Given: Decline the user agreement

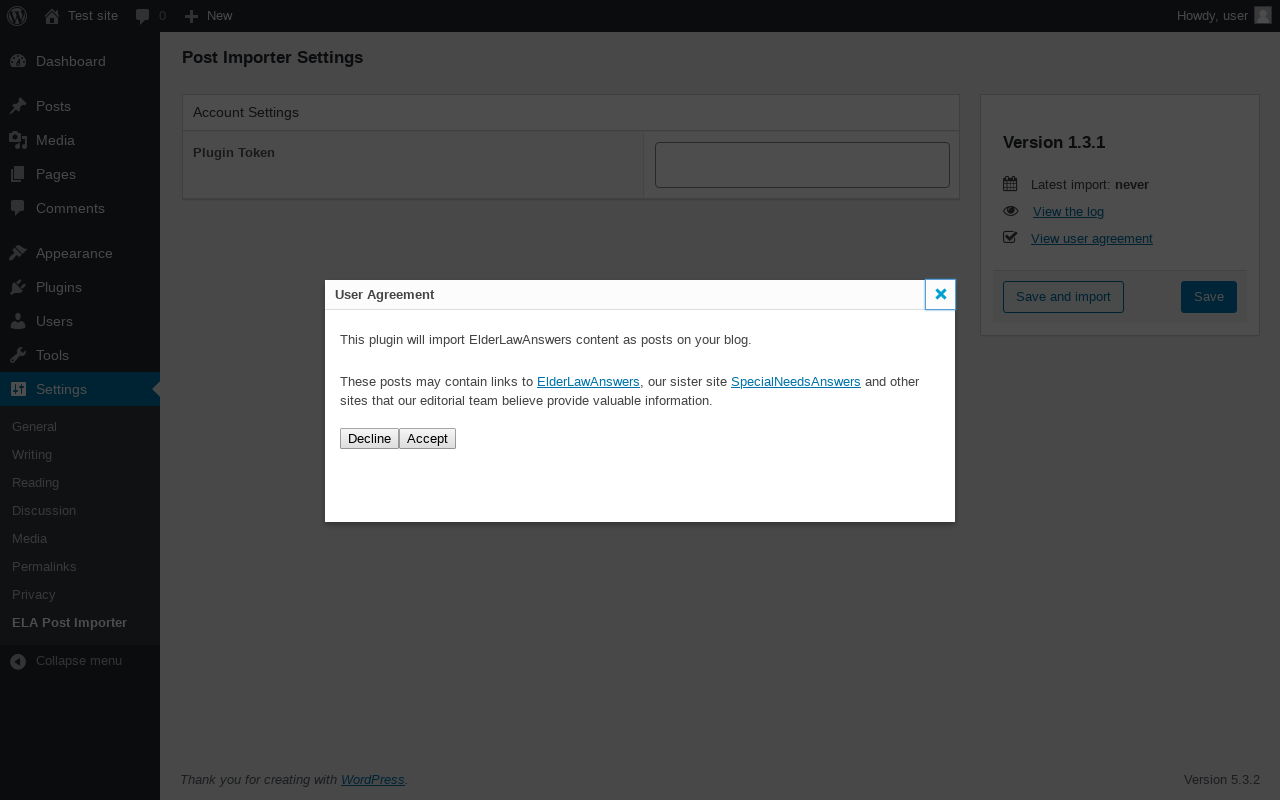Looking at the screenshot, I should [369, 438].
